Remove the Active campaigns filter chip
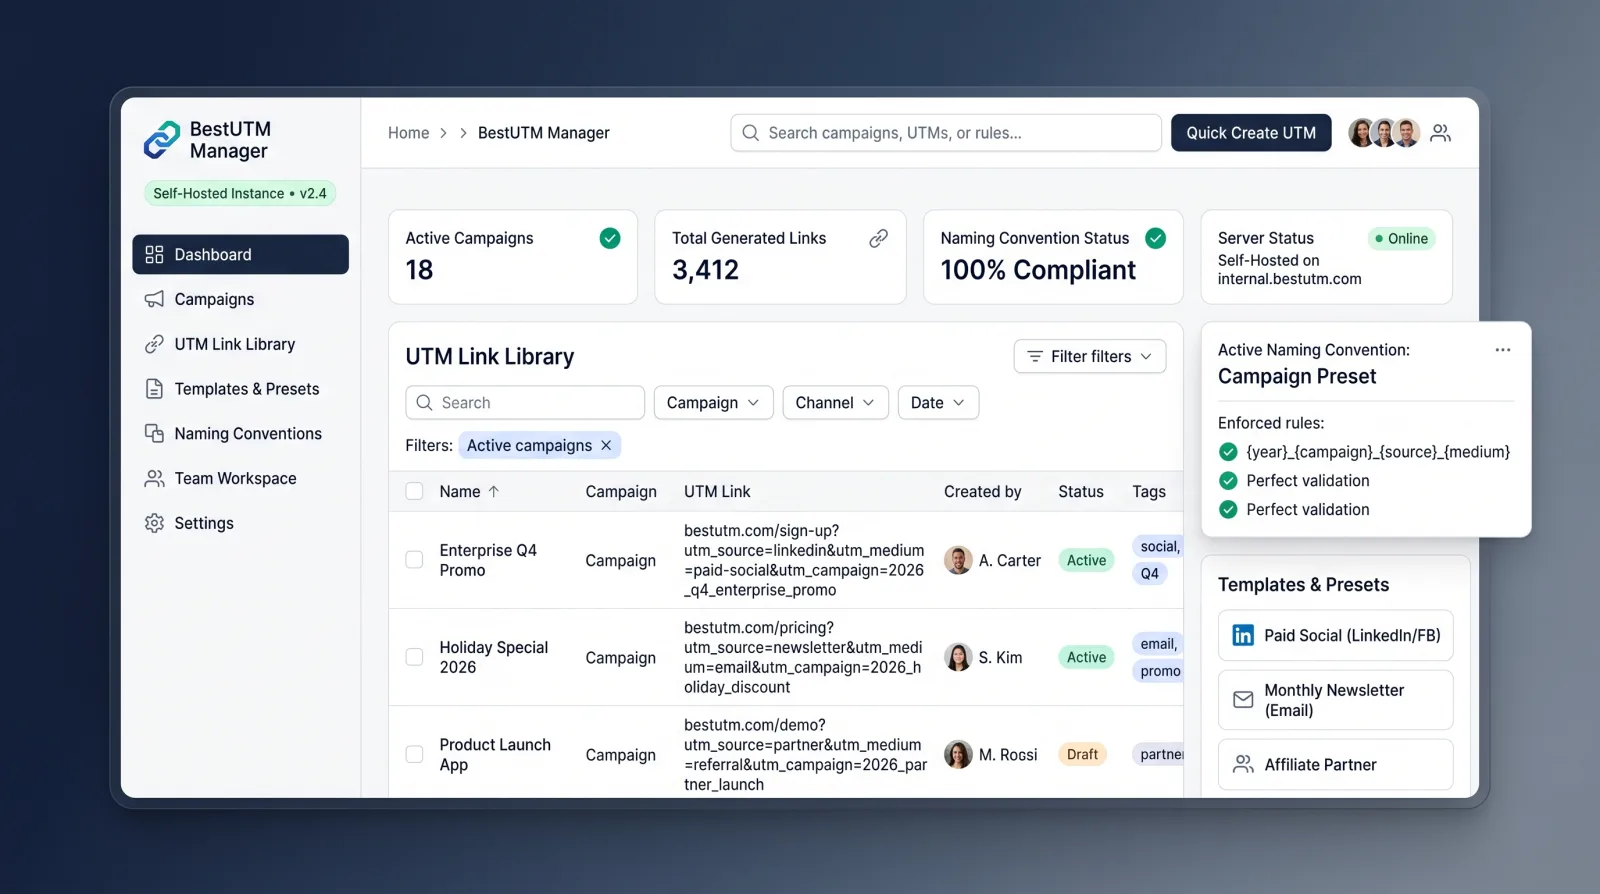Image resolution: width=1600 pixels, height=894 pixels. pyautogui.click(x=606, y=446)
